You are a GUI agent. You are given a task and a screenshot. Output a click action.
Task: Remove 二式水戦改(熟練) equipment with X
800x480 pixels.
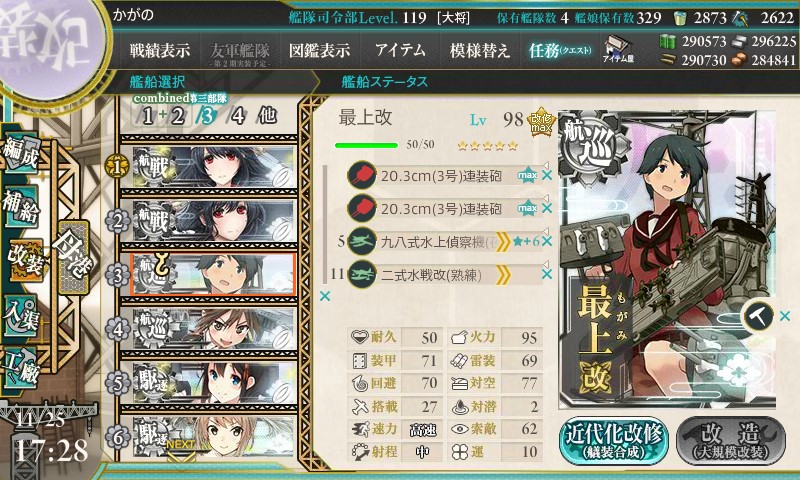pyautogui.click(x=547, y=274)
